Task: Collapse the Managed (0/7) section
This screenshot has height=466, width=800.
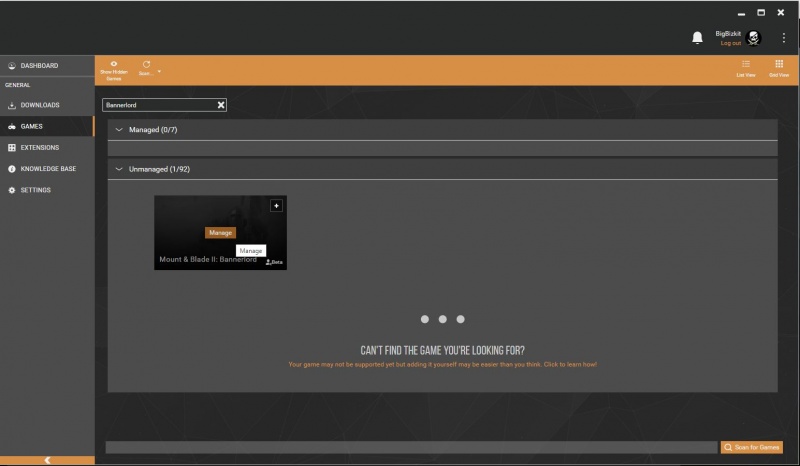Action: 119,130
